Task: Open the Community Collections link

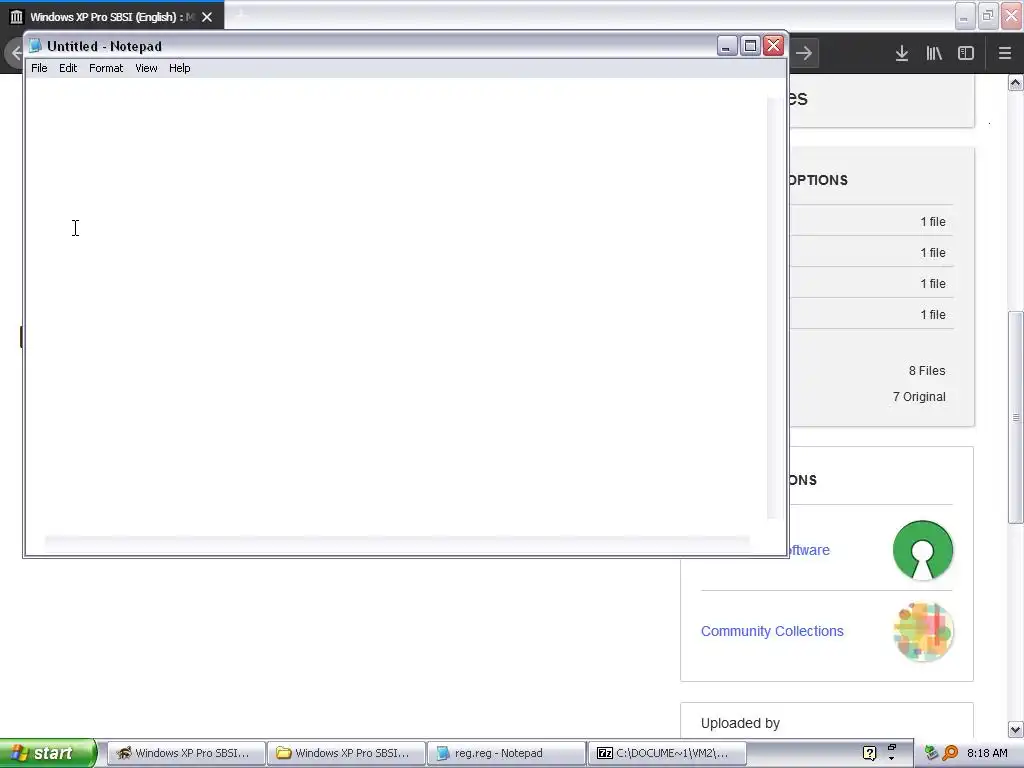Action: [772, 631]
